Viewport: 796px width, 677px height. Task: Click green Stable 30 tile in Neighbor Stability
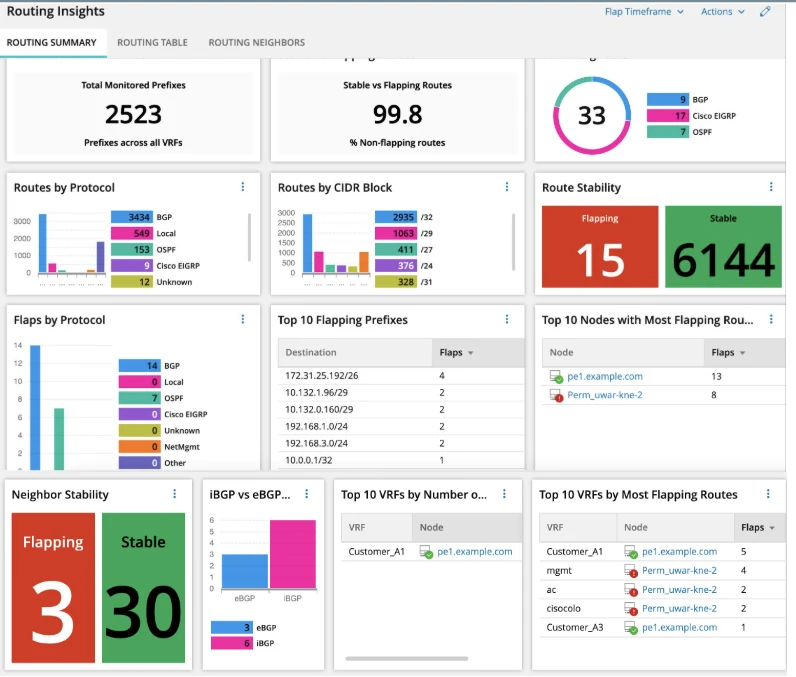(143, 588)
